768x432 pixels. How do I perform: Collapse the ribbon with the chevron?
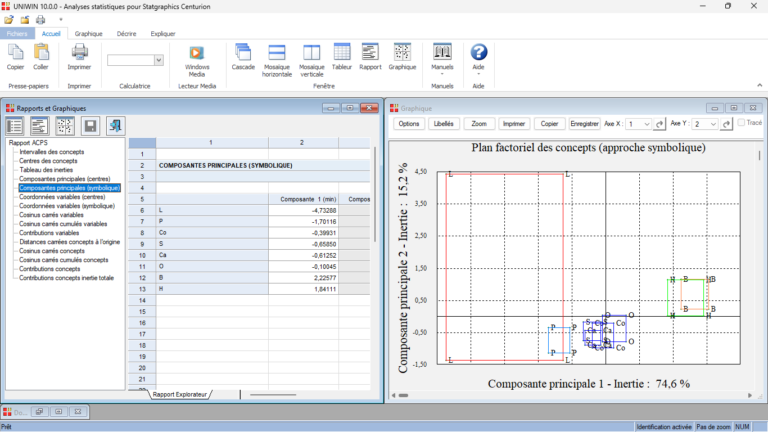coord(760,85)
